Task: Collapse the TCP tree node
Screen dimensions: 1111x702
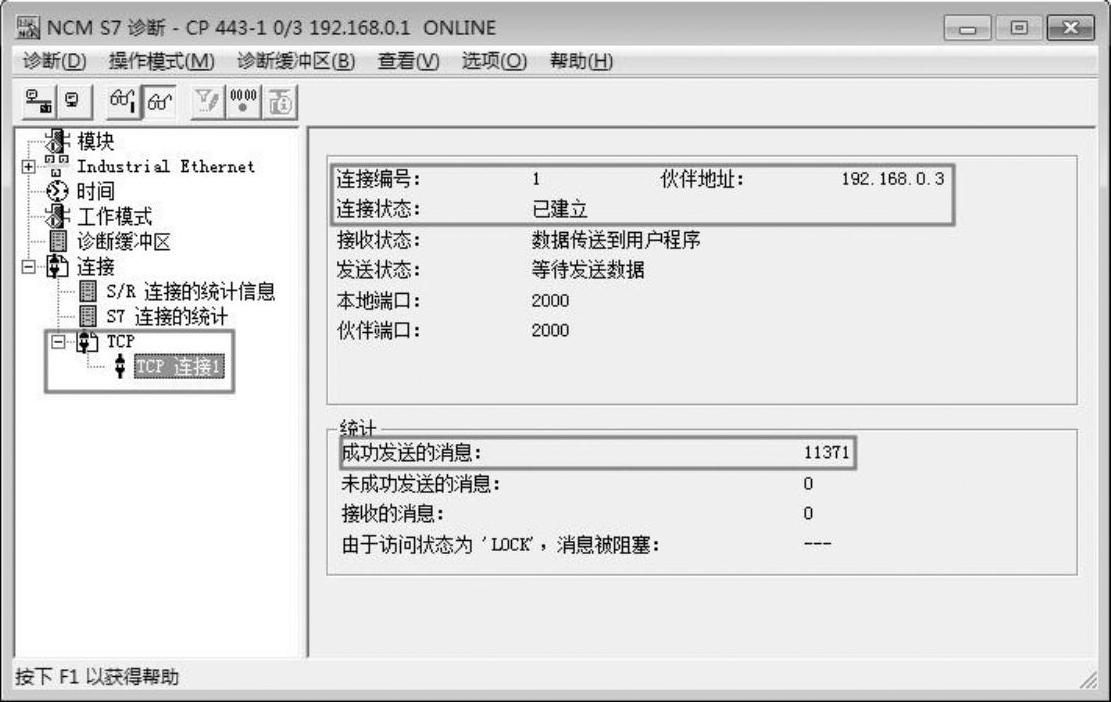Action: (x=59, y=342)
